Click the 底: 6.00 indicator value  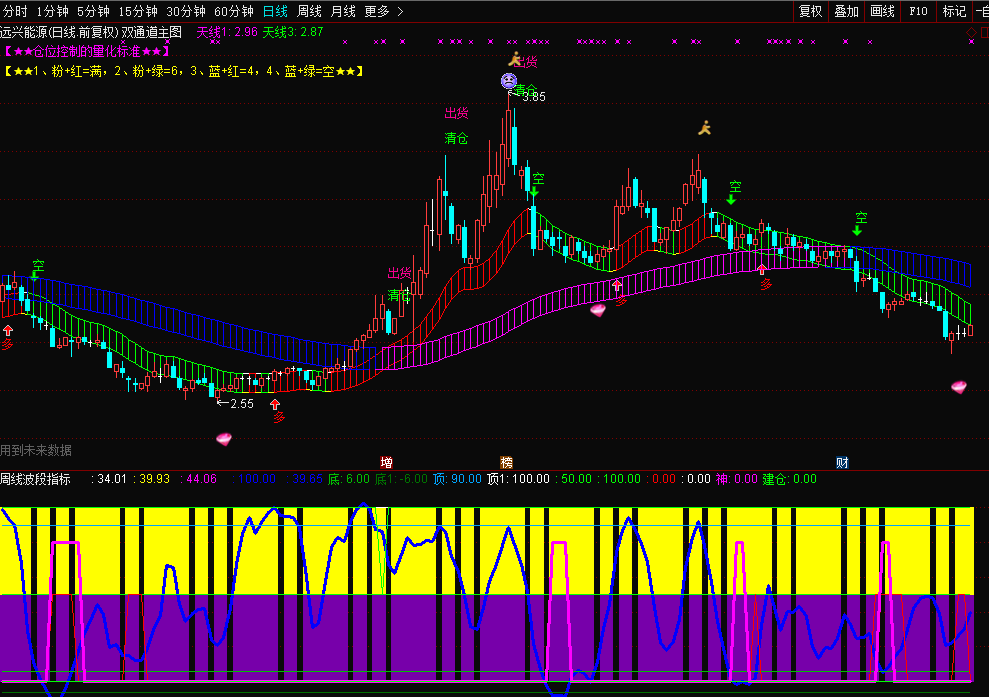(349, 479)
